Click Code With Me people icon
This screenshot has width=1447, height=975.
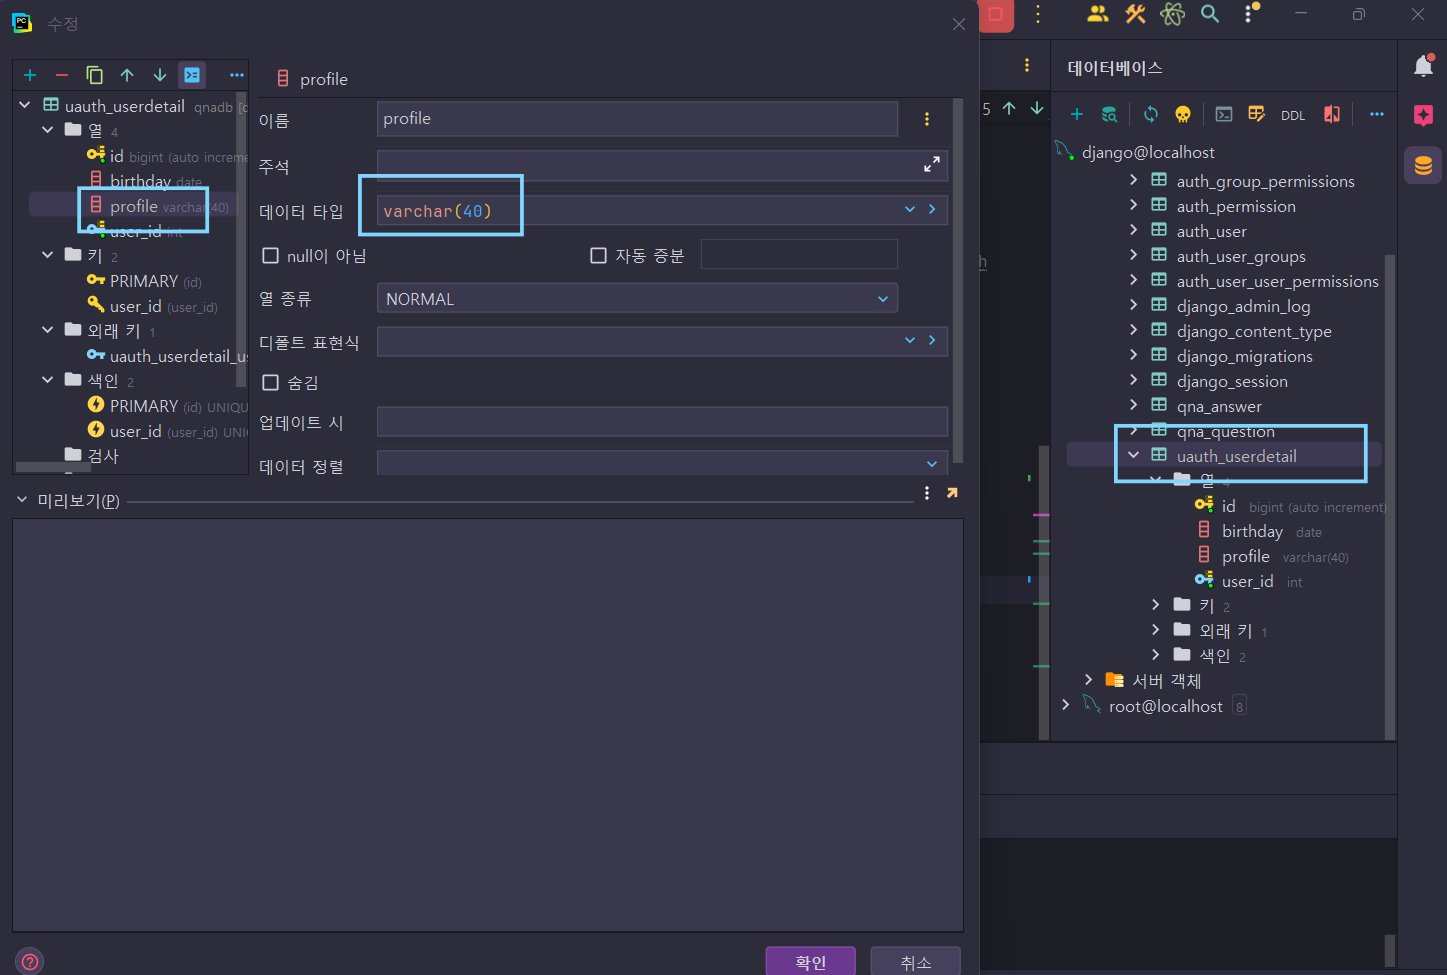point(1098,14)
